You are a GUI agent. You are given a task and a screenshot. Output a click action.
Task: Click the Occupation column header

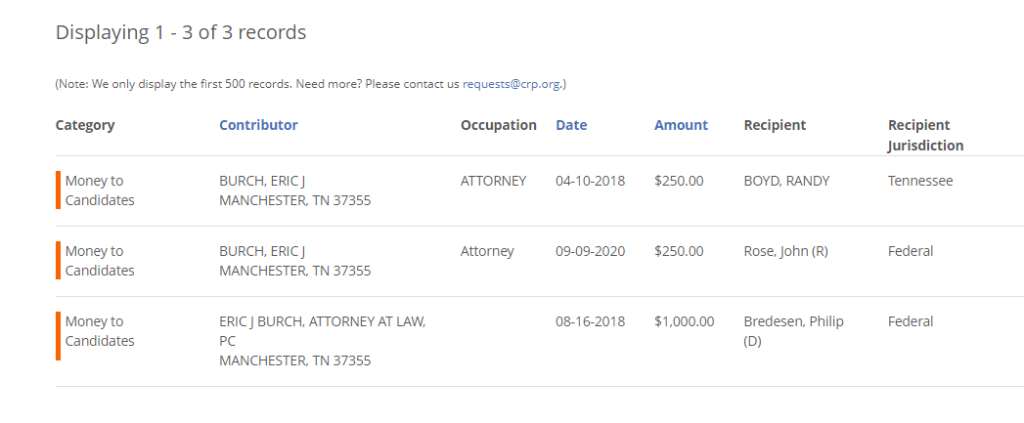click(x=499, y=125)
